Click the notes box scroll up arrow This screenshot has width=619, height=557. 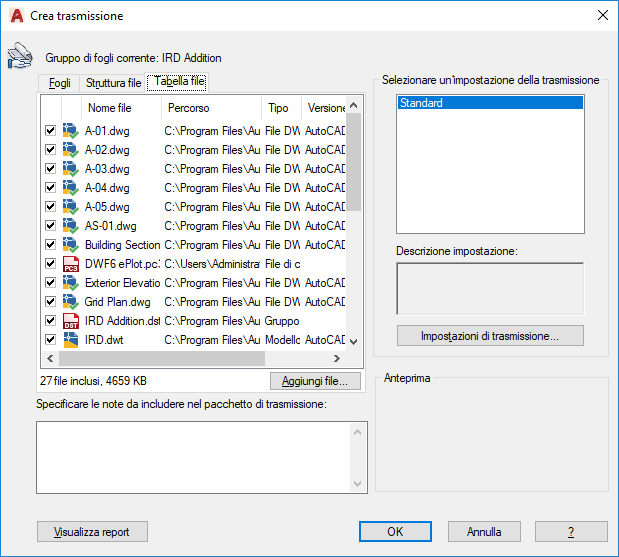(x=358, y=432)
